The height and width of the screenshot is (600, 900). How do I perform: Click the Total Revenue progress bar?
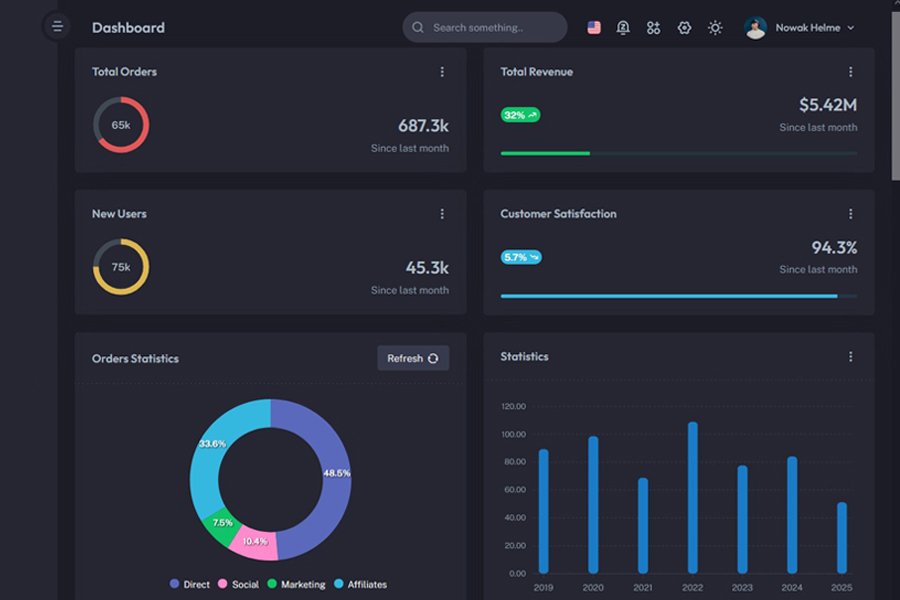click(678, 153)
